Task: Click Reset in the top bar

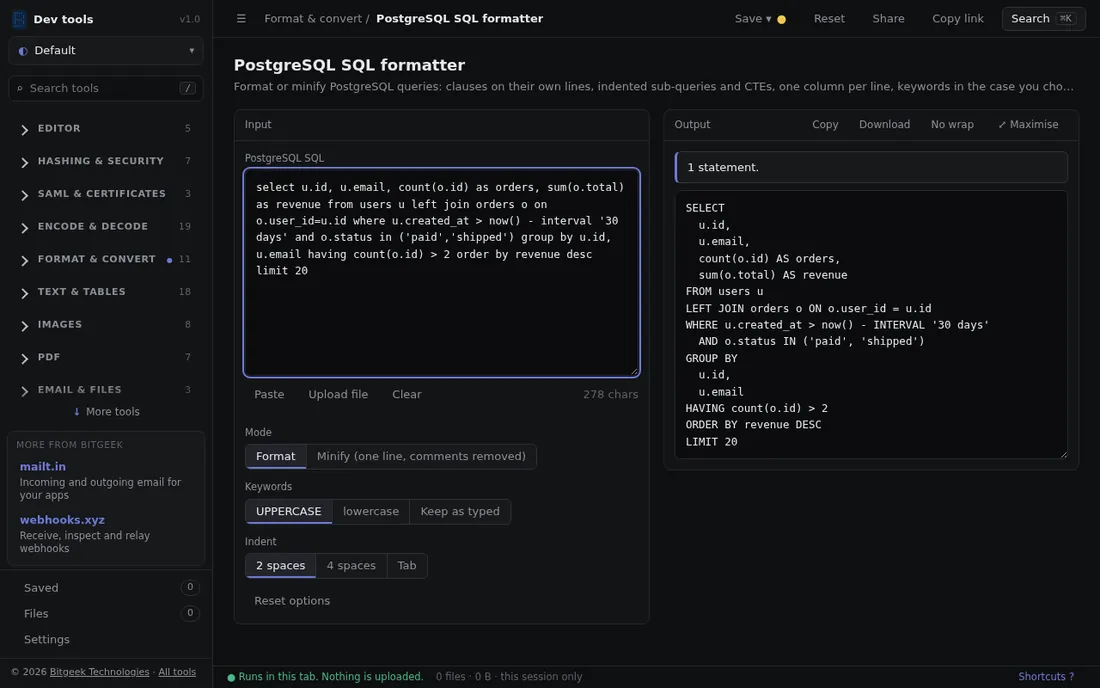Action: click(829, 19)
